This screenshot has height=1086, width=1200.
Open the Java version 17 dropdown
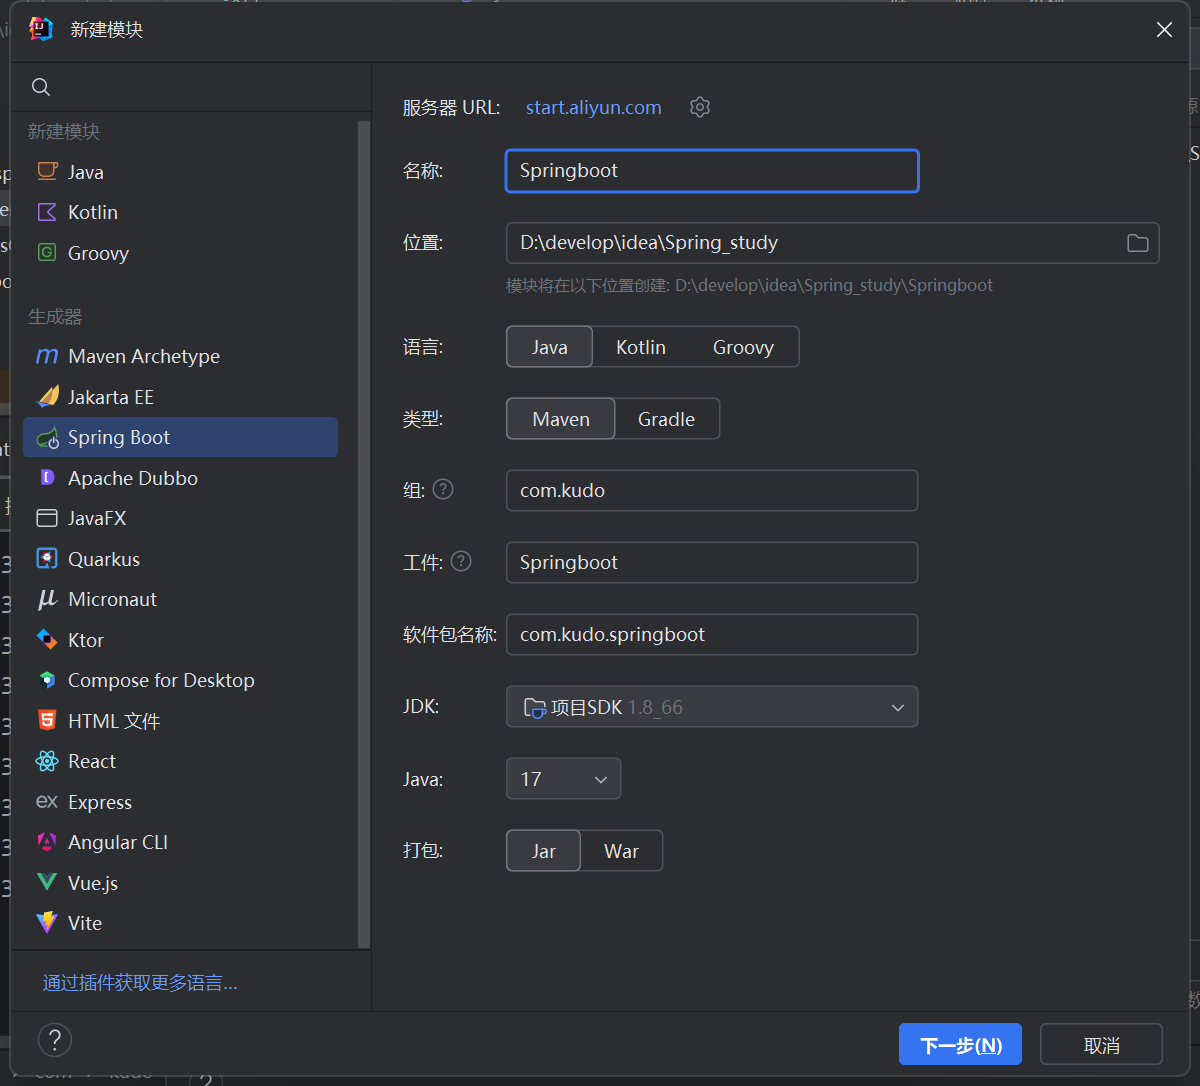coord(563,779)
